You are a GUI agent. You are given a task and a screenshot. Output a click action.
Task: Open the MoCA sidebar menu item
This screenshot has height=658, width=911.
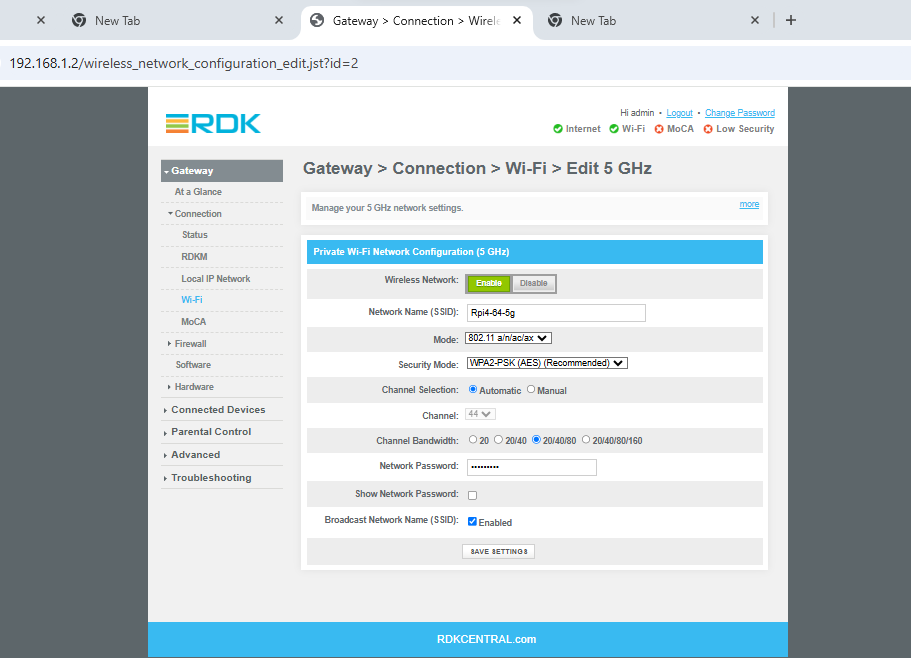[193, 322]
